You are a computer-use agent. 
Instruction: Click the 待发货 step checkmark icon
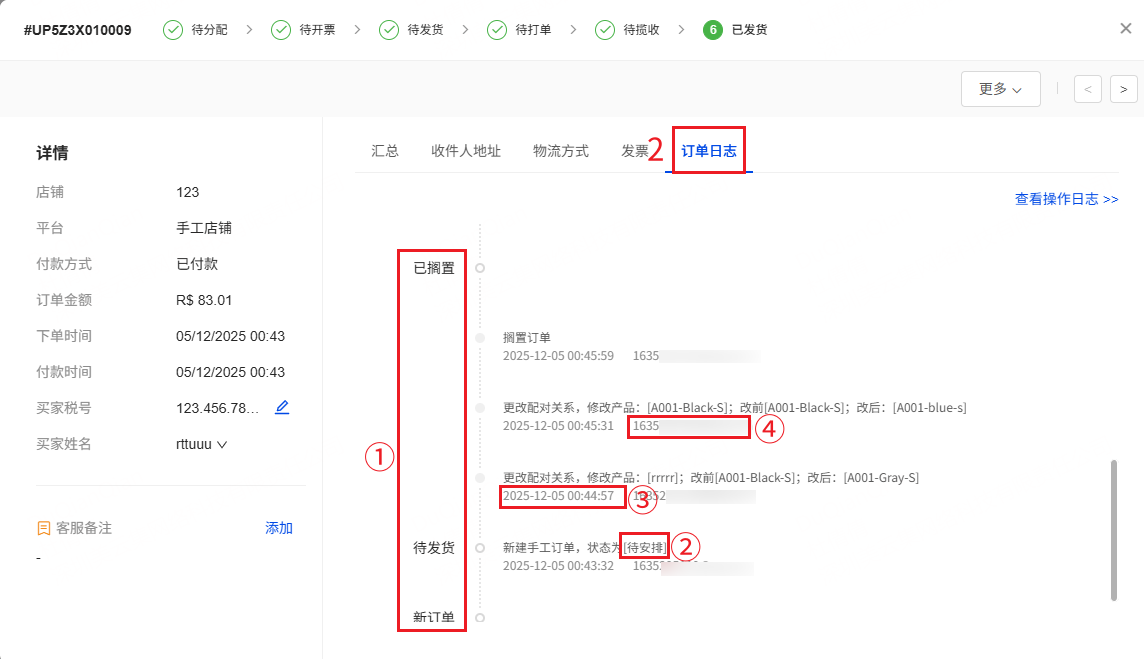click(389, 30)
